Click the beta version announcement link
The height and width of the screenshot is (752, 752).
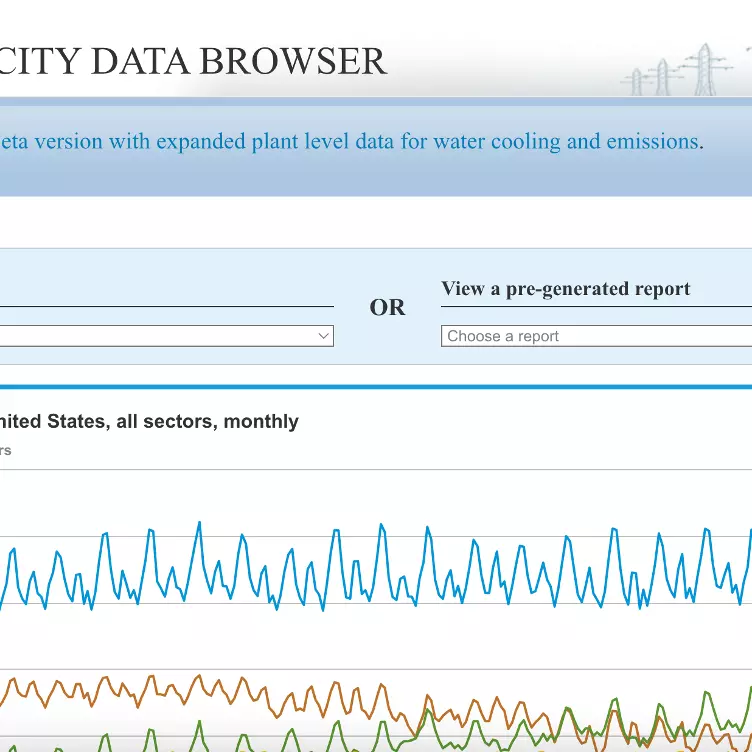pyautogui.click(x=350, y=141)
